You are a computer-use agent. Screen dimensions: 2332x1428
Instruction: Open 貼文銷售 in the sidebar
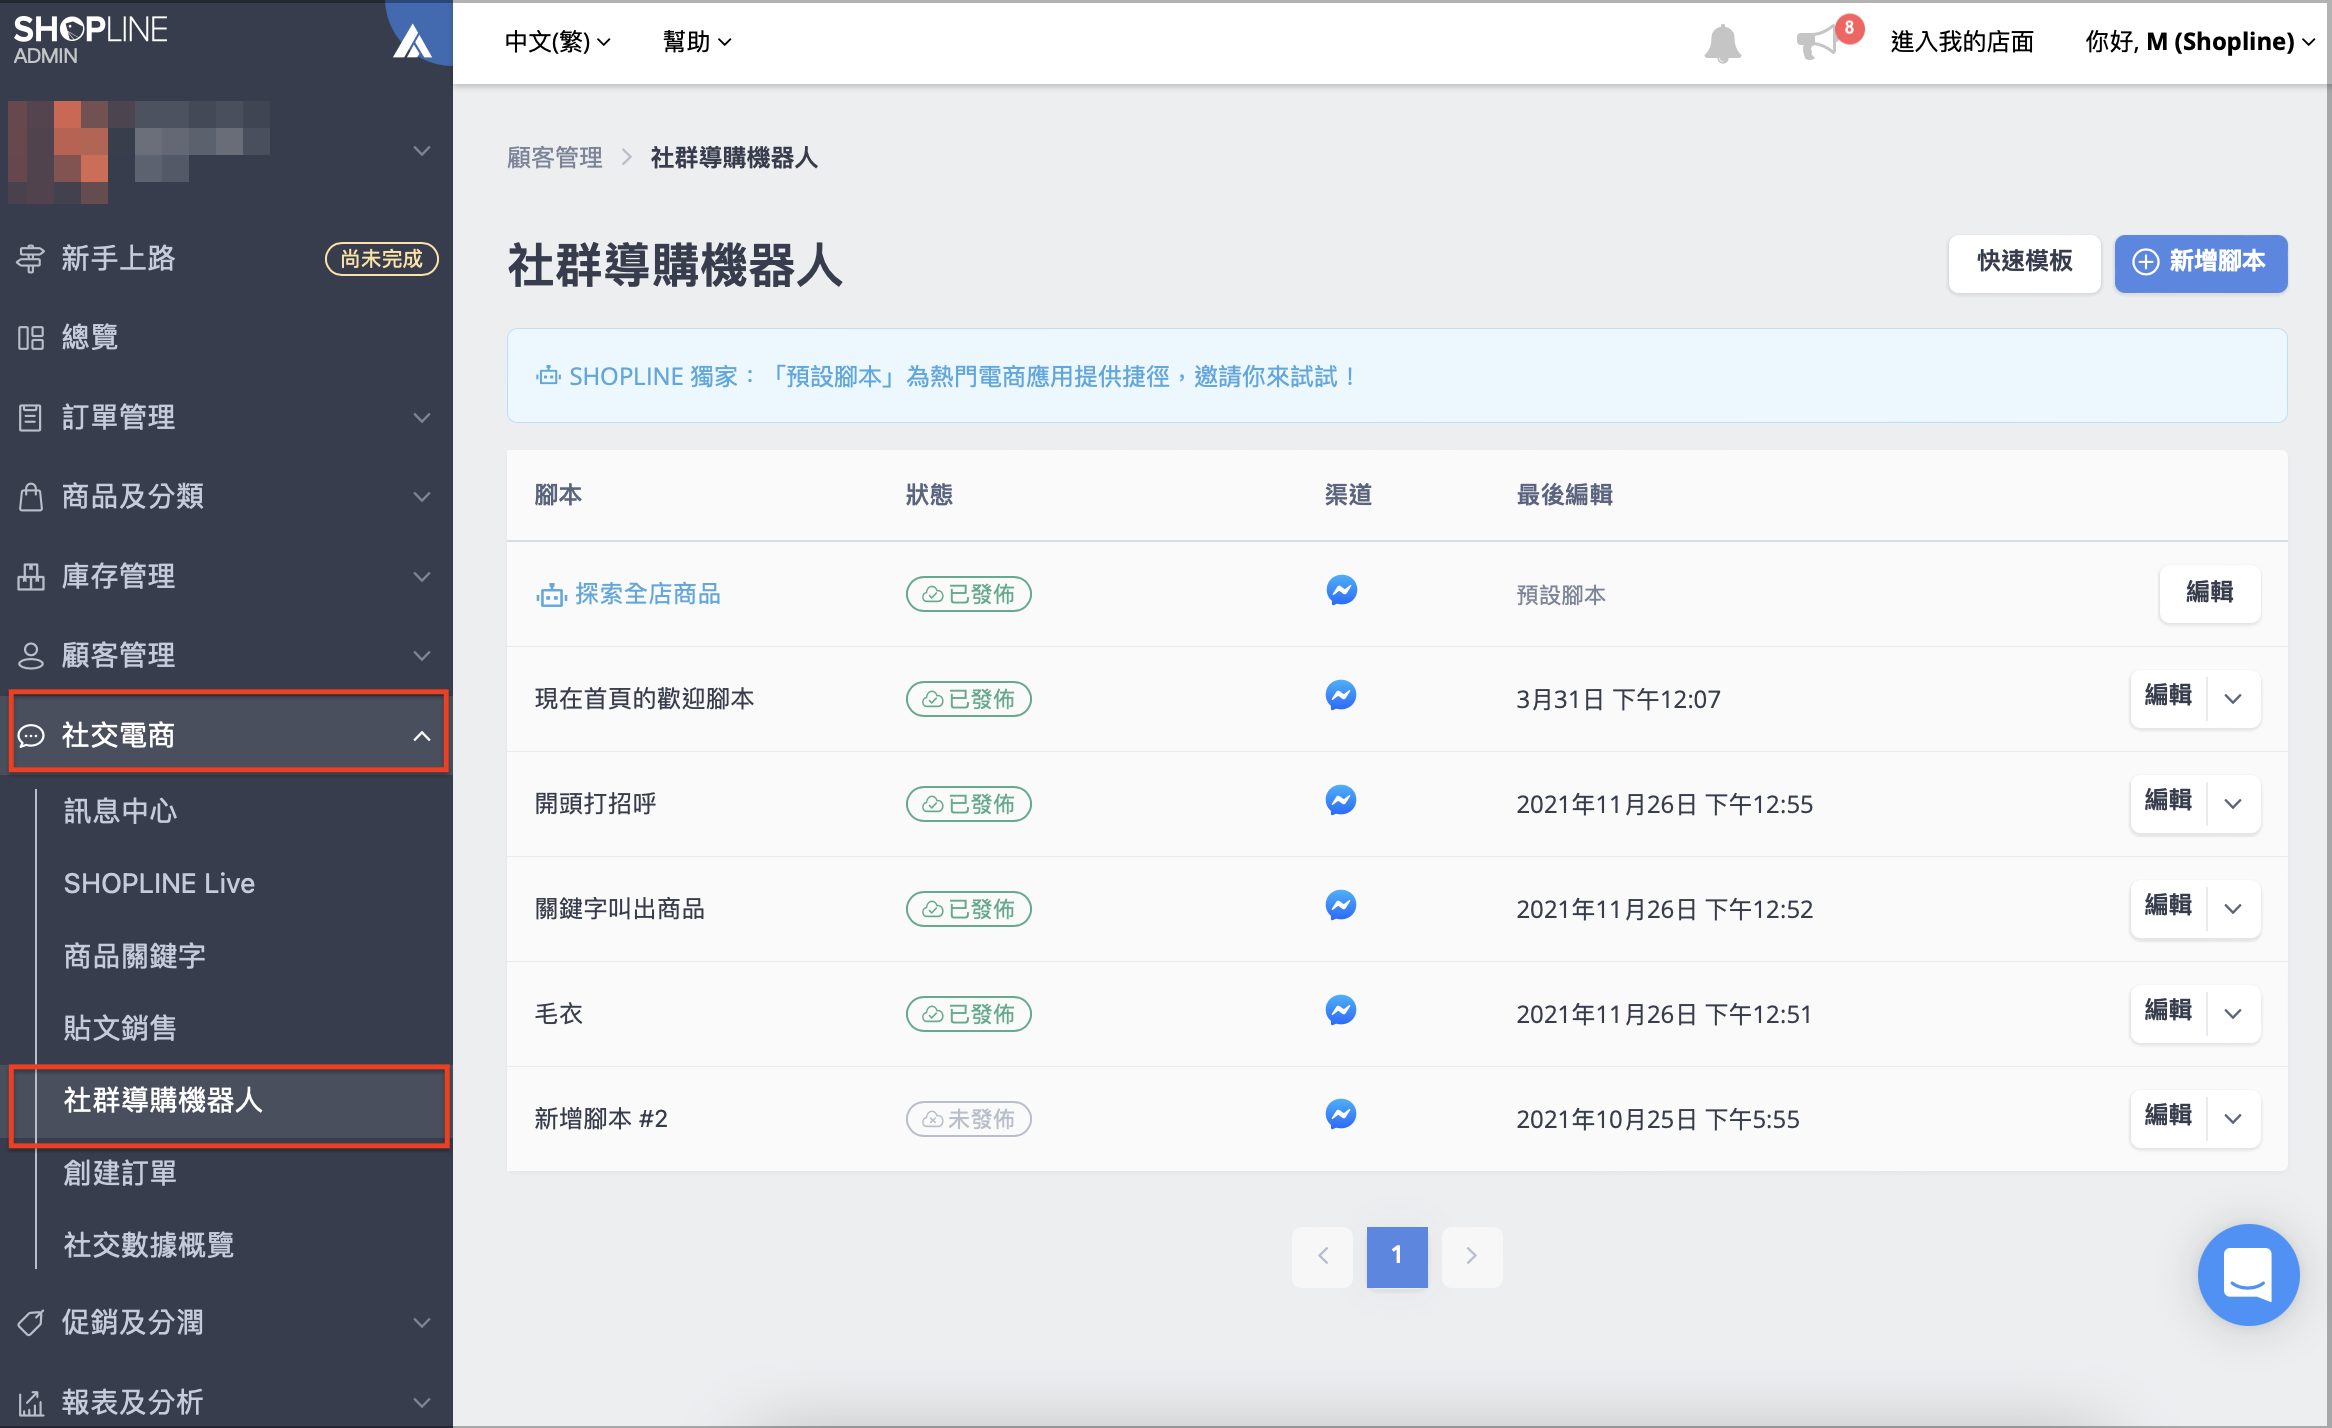coord(120,1028)
